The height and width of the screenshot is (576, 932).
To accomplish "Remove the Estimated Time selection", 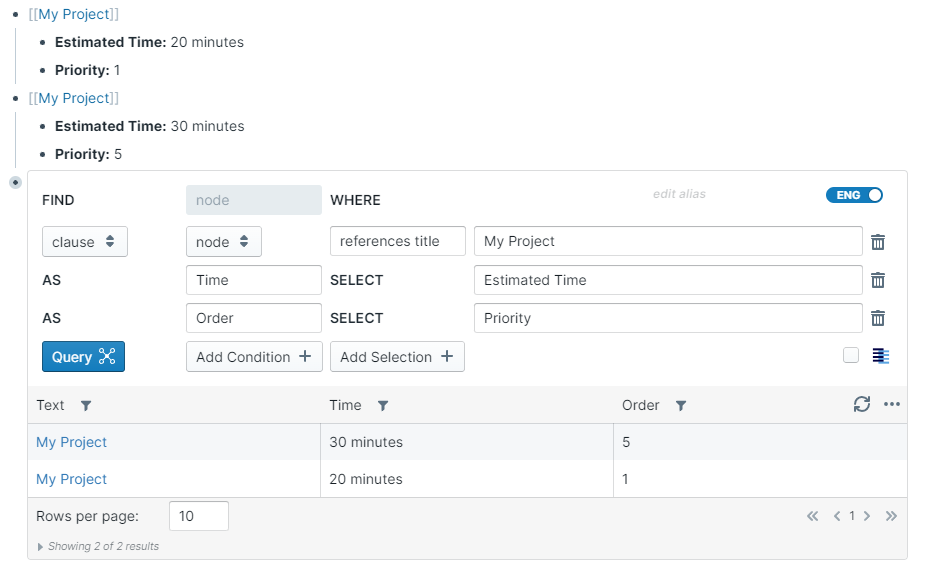I will pyautogui.click(x=878, y=280).
